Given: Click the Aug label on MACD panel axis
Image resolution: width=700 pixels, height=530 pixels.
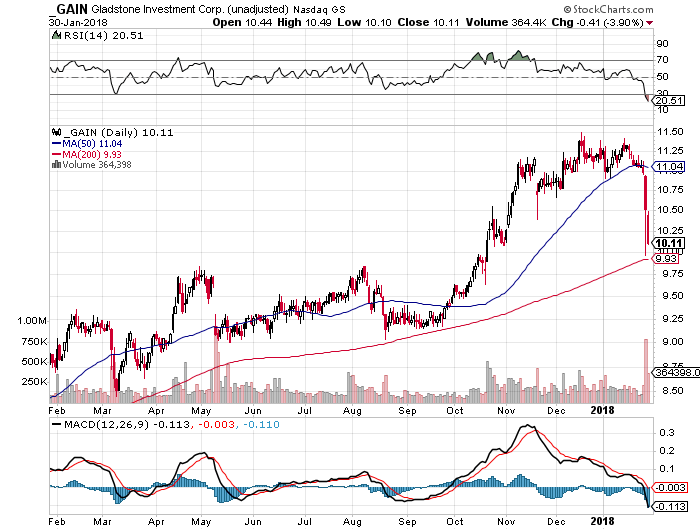Looking at the screenshot, I should pyautogui.click(x=352, y=521).
